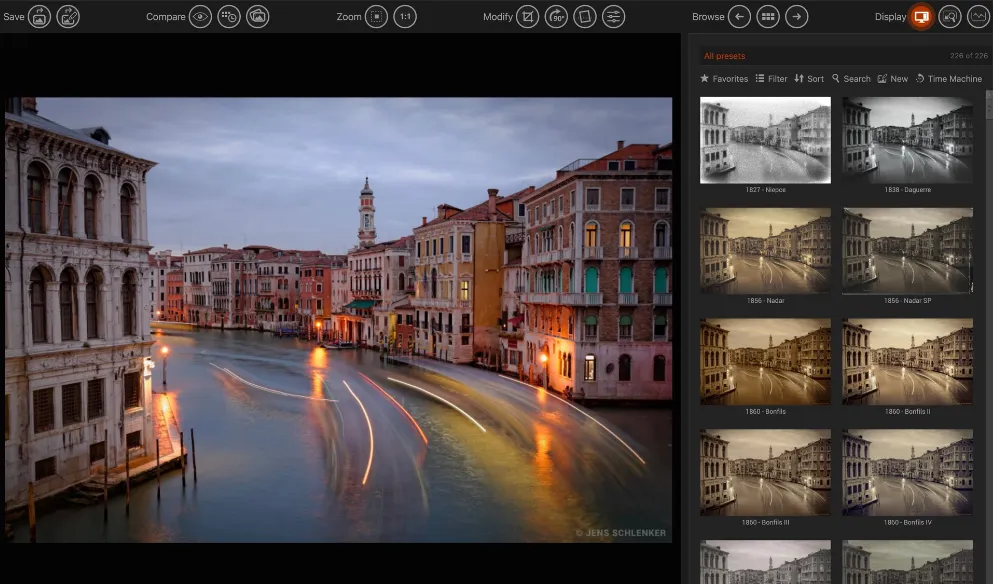This screenshot has width=994, height=584.
Task: Click the Save image export icon
Action: tap(40, 17)
